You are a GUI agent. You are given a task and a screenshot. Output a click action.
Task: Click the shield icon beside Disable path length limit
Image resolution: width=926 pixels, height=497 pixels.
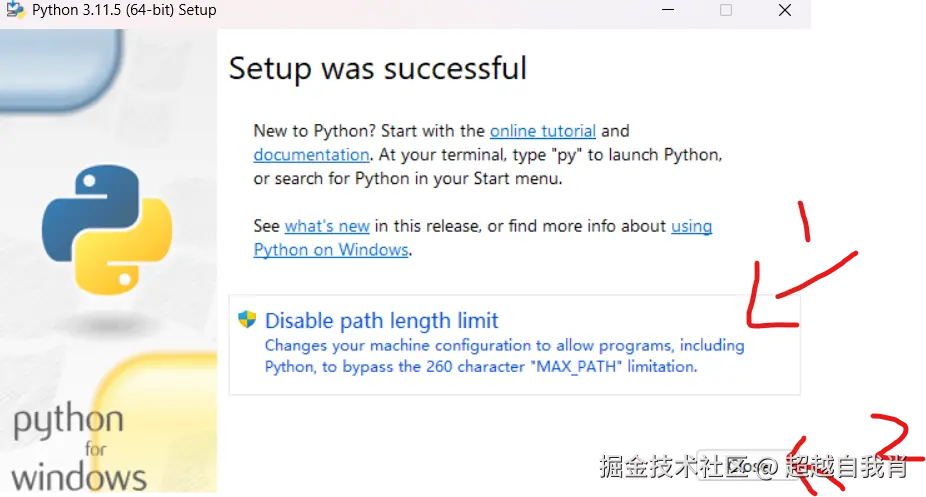[x=247, y=319]
